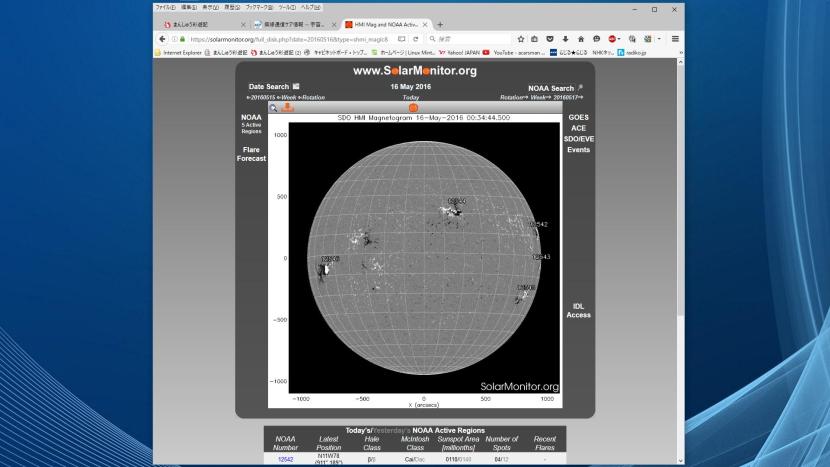Go to previous day 20160515 link
The height and width of the screenshot is (467, 830).
click(x=260, y=97)
